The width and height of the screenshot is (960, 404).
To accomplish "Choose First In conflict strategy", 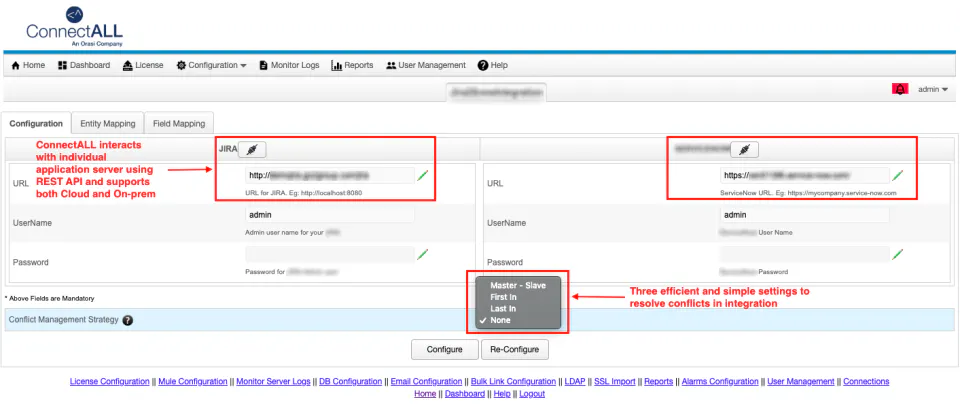I will (x=517, y=297).
